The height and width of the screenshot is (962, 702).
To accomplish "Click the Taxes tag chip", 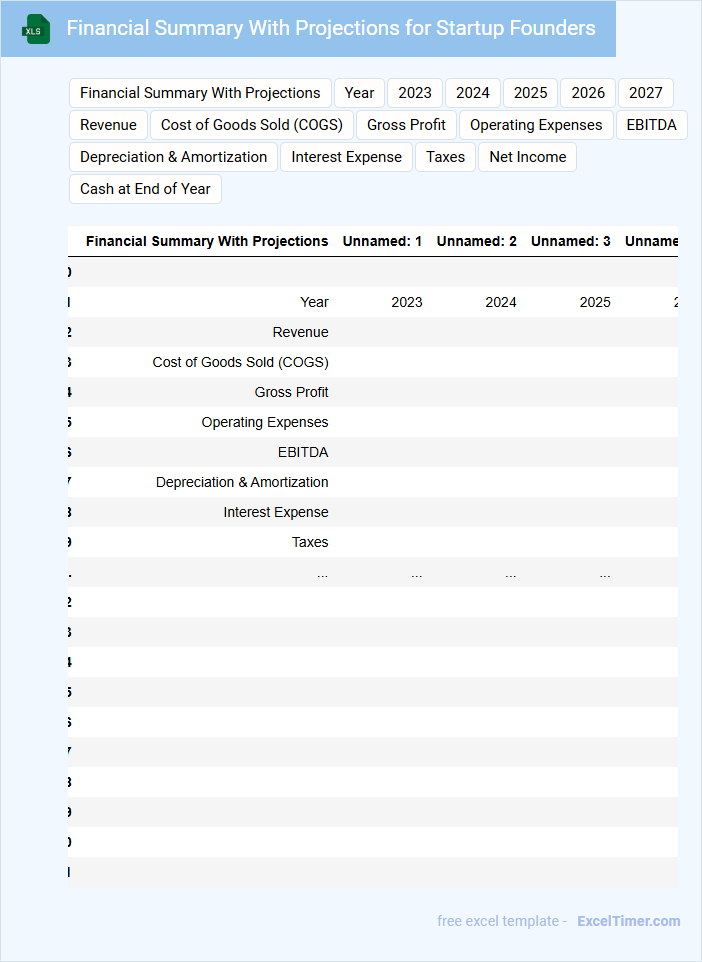I will pyautogui.click(x=445, y=157).
